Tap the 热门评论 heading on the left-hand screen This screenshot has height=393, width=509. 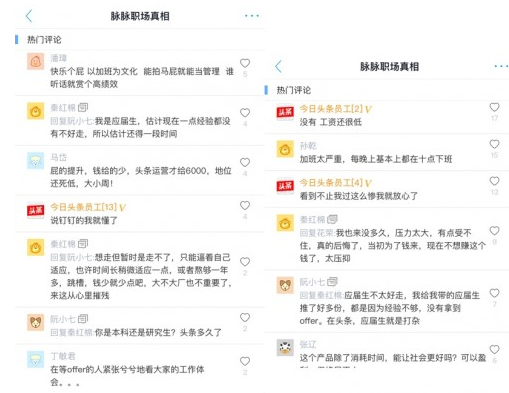[x=44, y=40]
